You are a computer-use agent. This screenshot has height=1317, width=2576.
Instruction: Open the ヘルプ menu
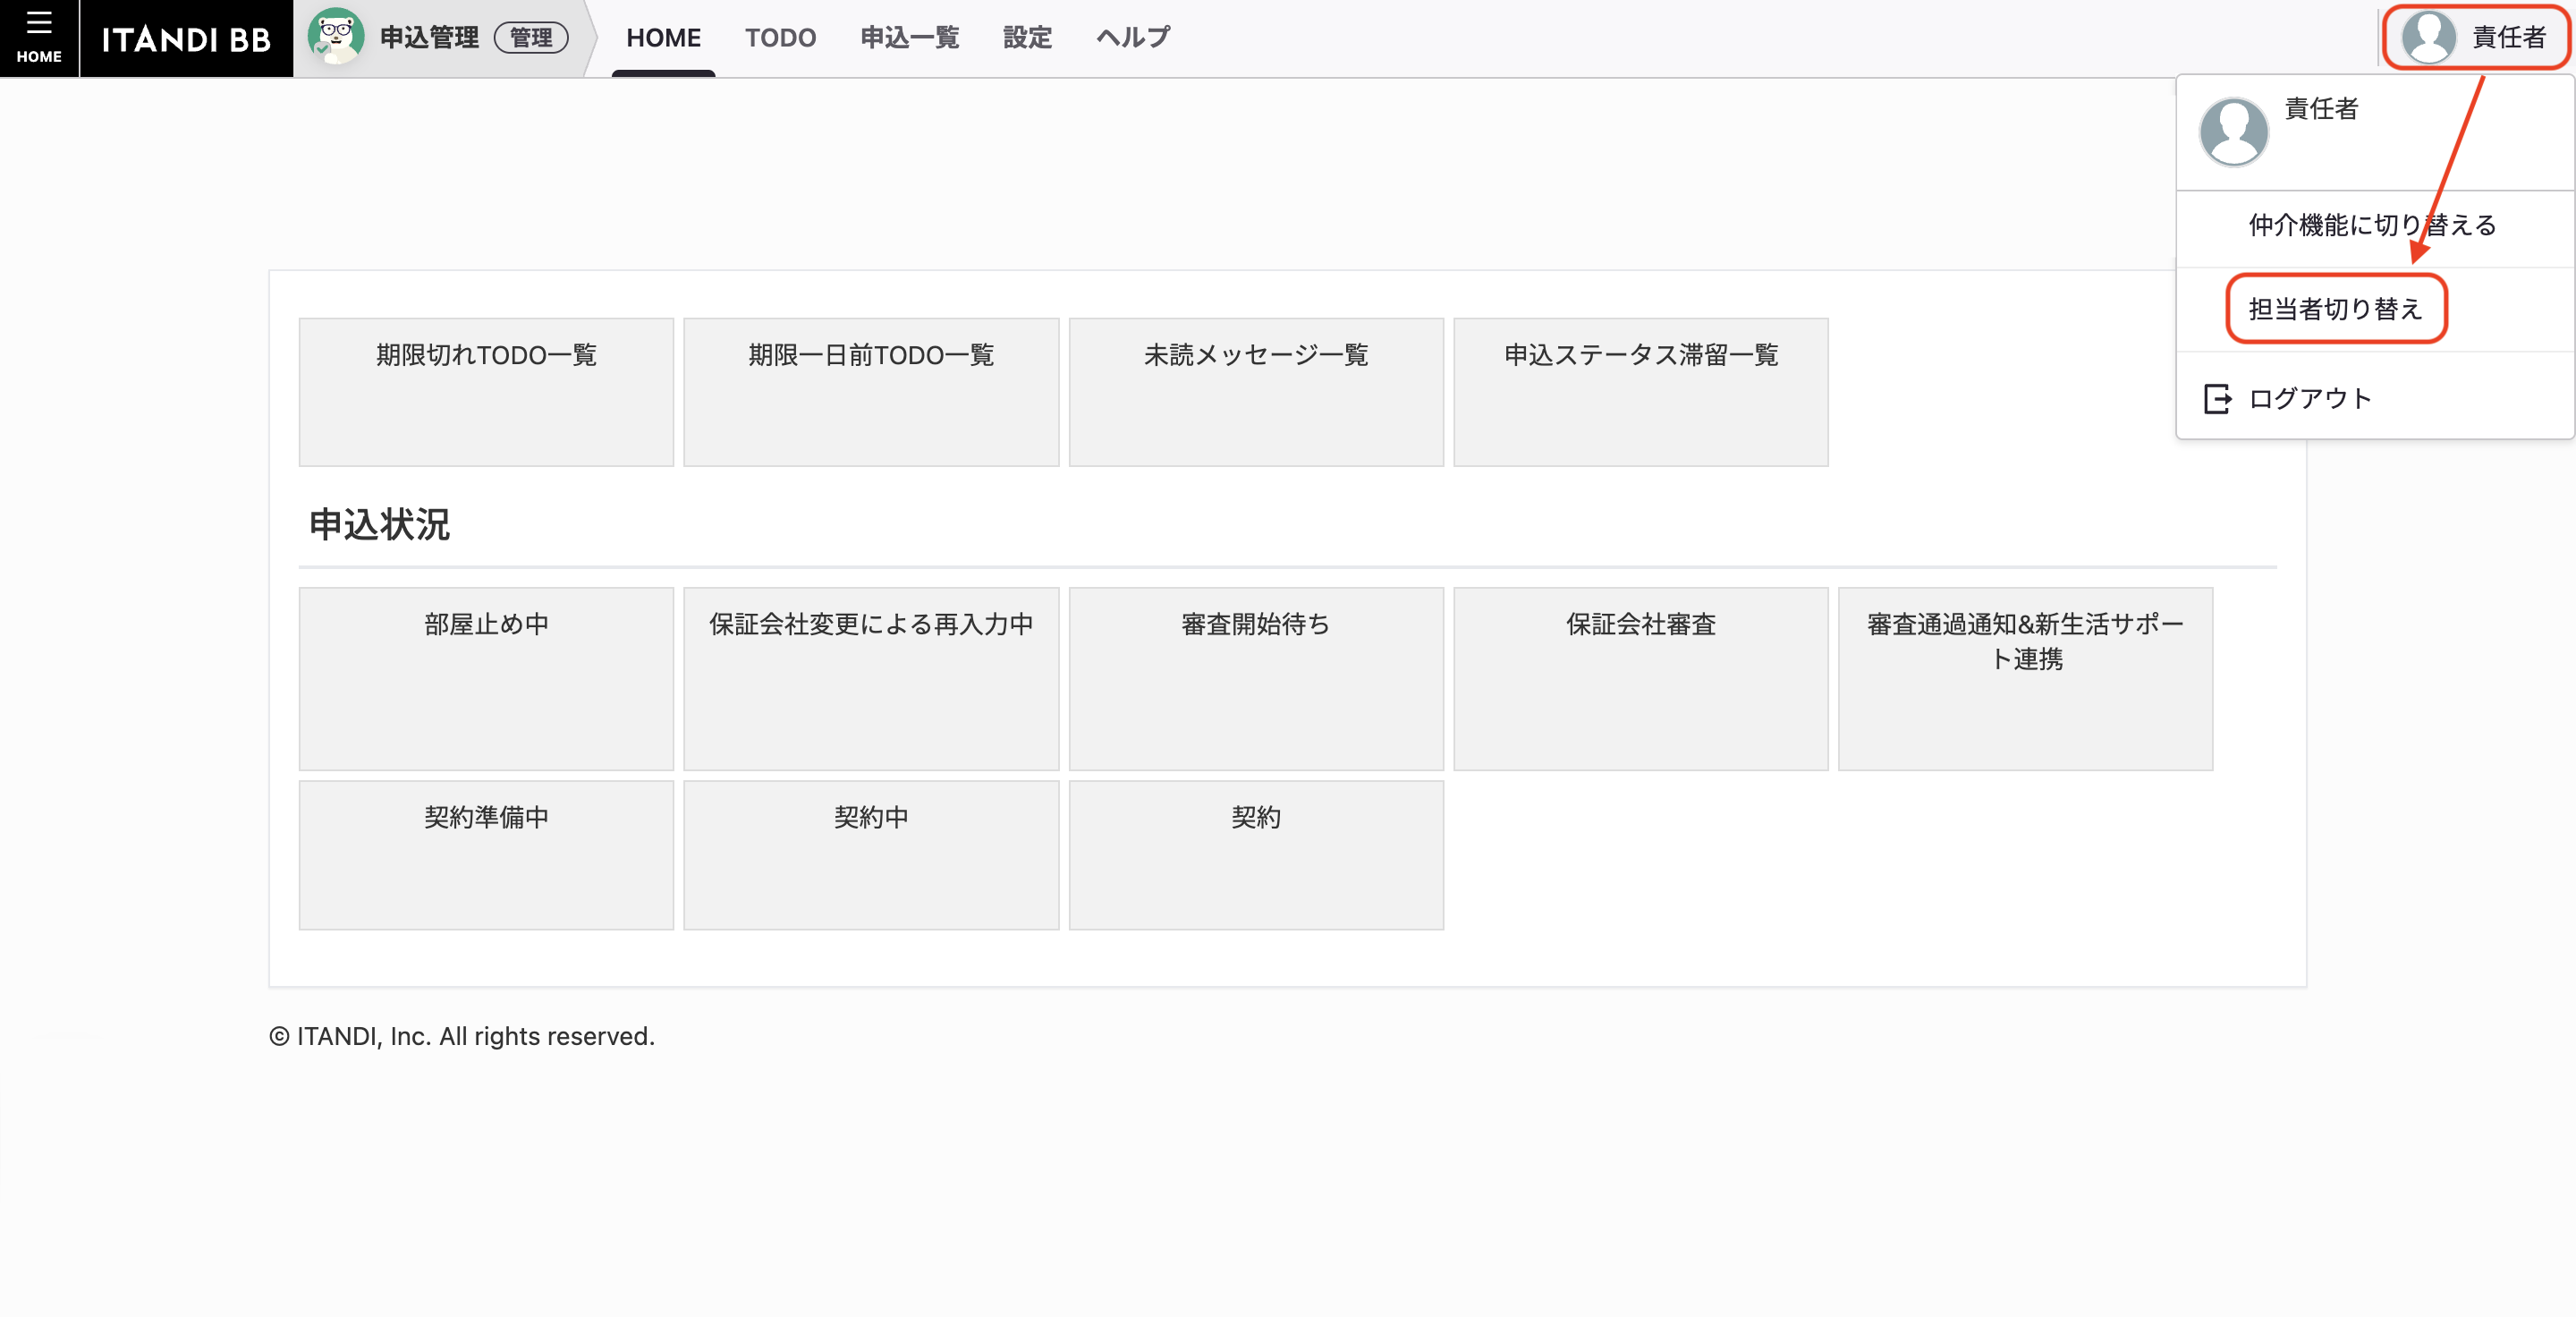pyautogui.click(x=1132, y=38)
